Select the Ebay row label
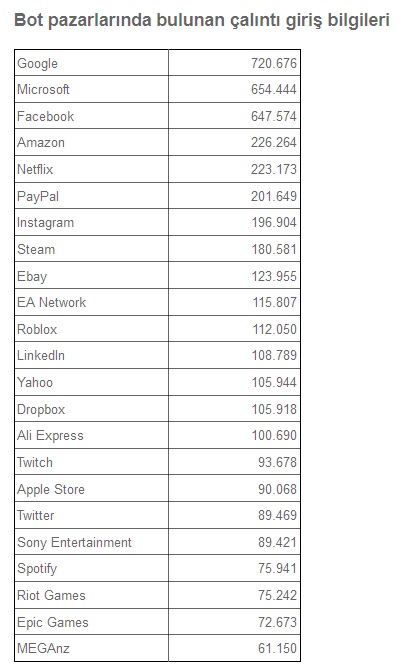 (32, 276)
